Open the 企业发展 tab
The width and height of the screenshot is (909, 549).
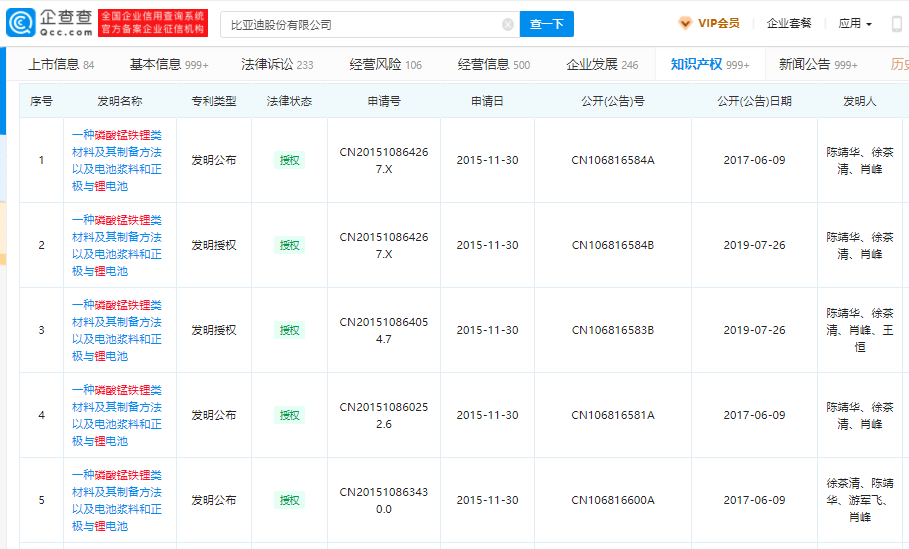(x=601, y=65)
